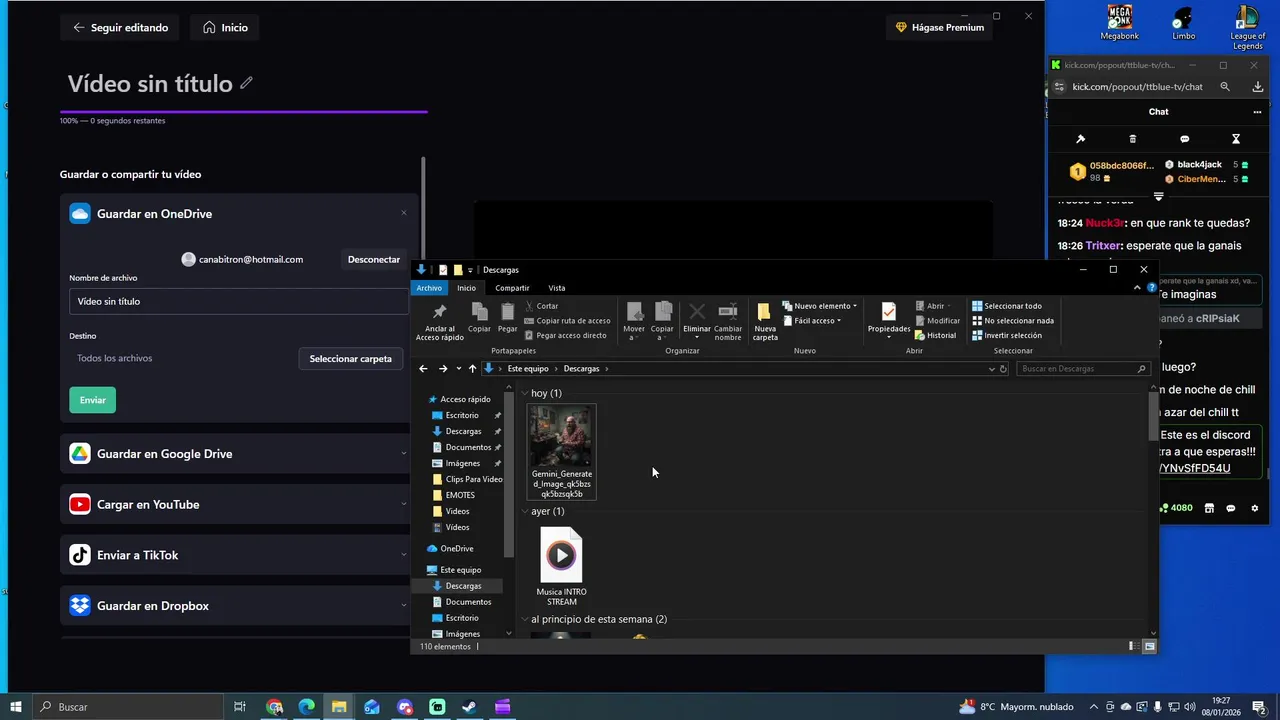Click Pegar acceso directo
This screenshot has height=720, width=1280.
tap(565, 336)
